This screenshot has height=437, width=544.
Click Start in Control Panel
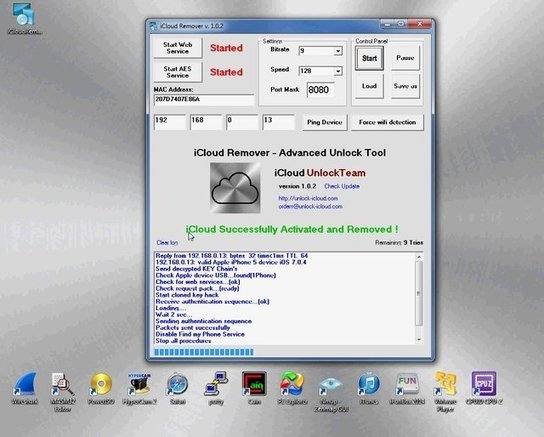coord(369,58)
